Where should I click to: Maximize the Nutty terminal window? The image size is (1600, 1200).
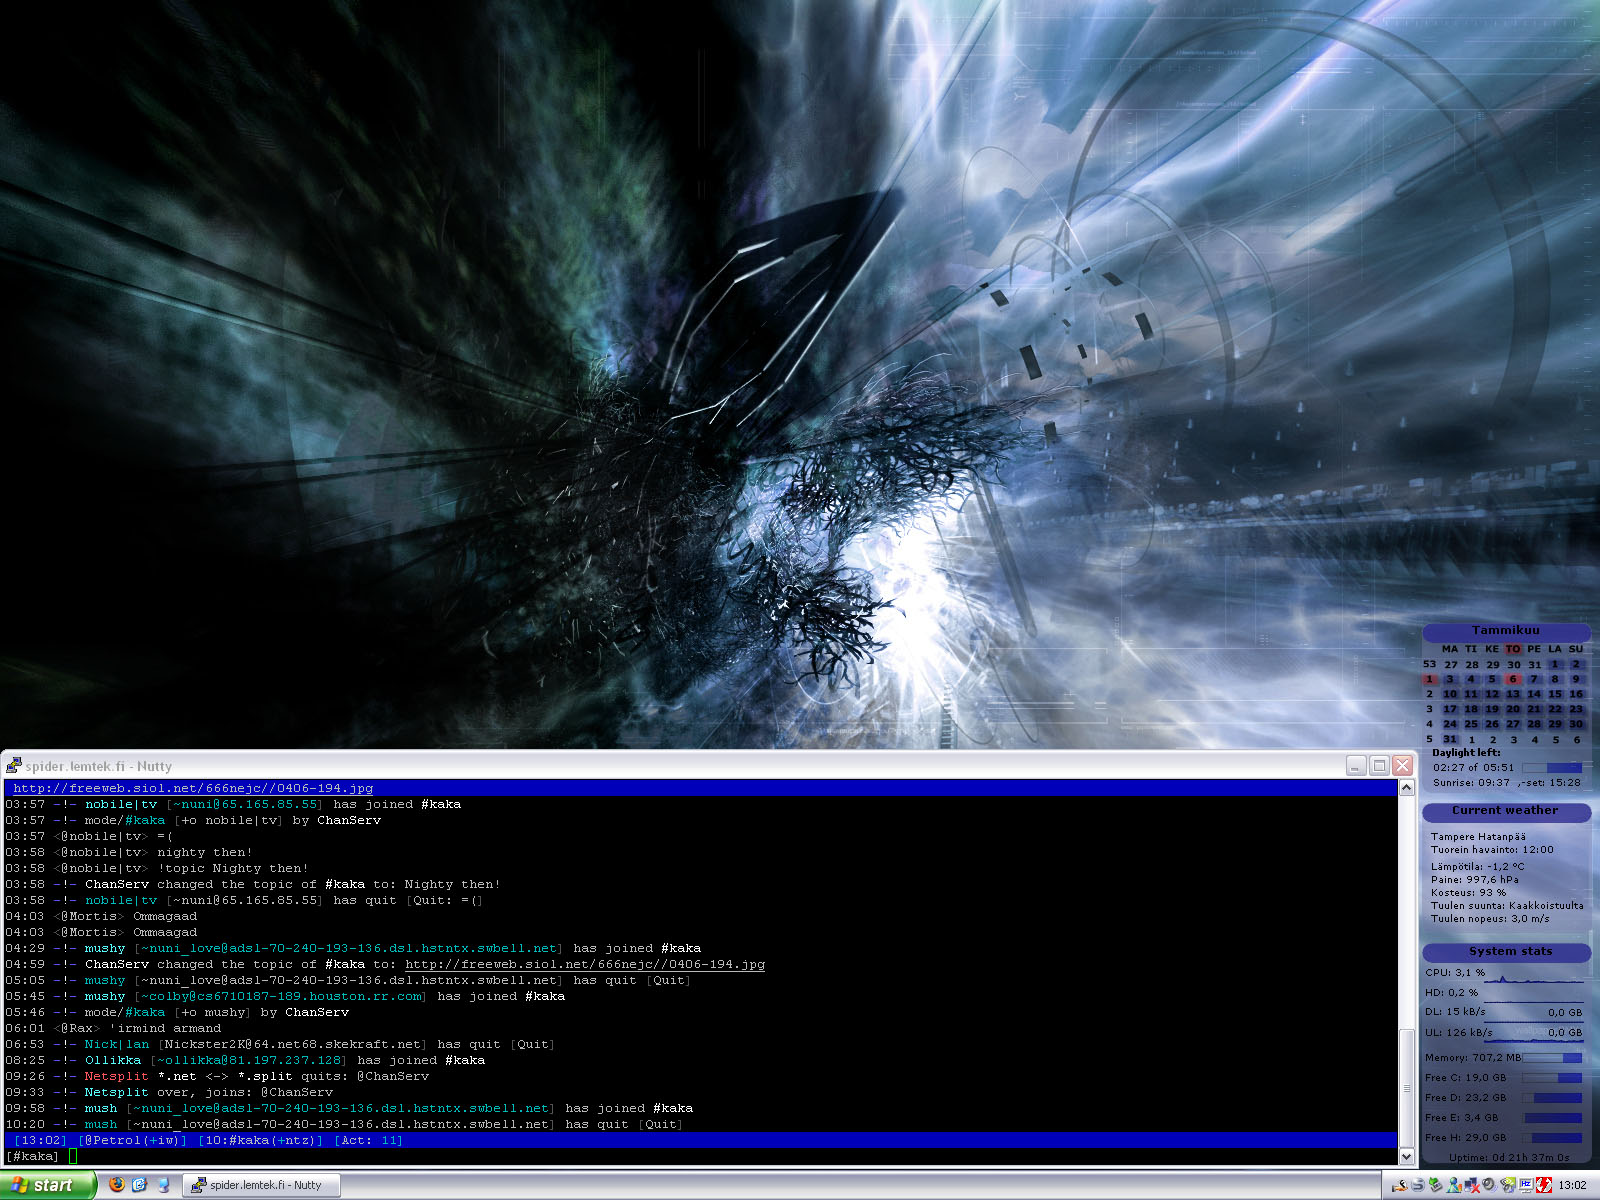1379,766
